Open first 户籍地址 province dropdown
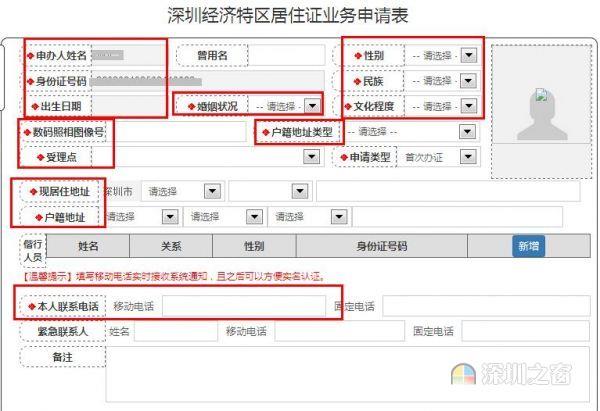600x411 pixels. pyautogui.click(x=170, y=217)
